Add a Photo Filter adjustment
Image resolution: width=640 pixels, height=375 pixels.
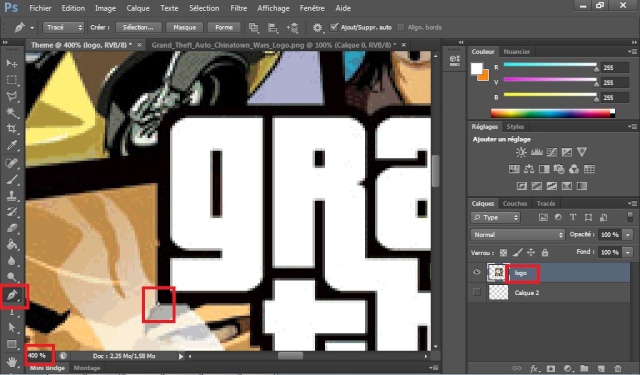tap(559, 169)
